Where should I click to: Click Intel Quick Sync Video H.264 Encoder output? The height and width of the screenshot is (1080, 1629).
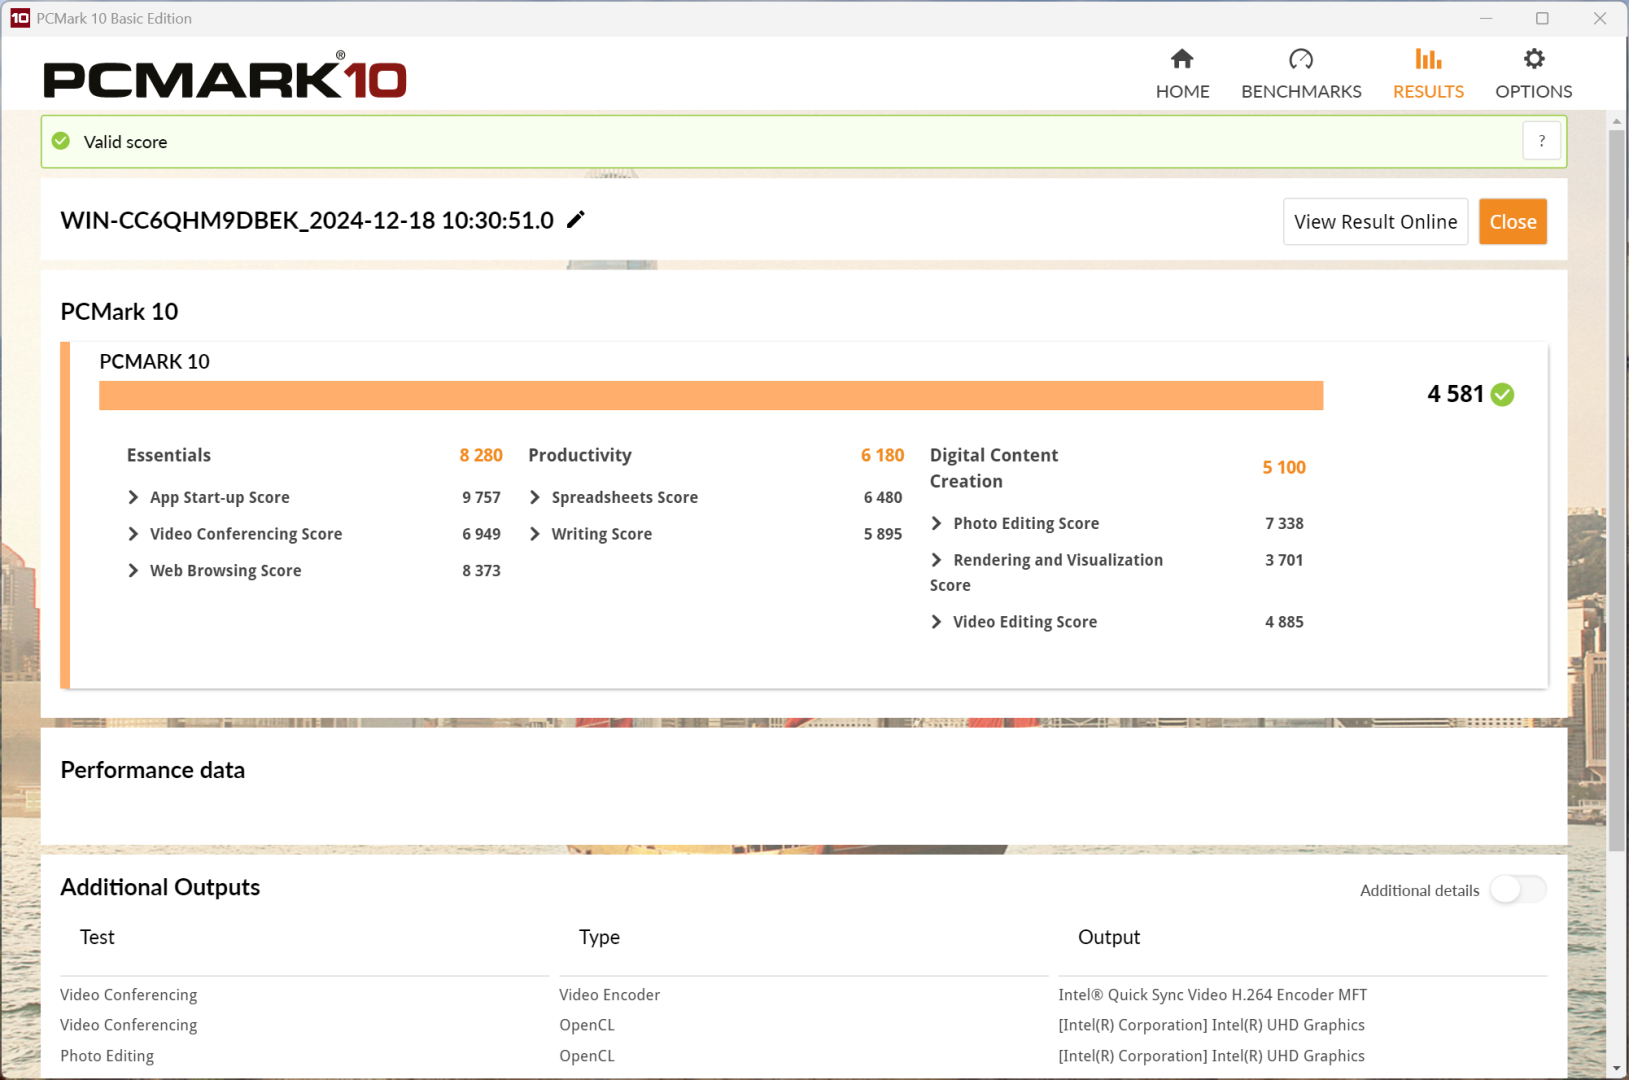1212,995
